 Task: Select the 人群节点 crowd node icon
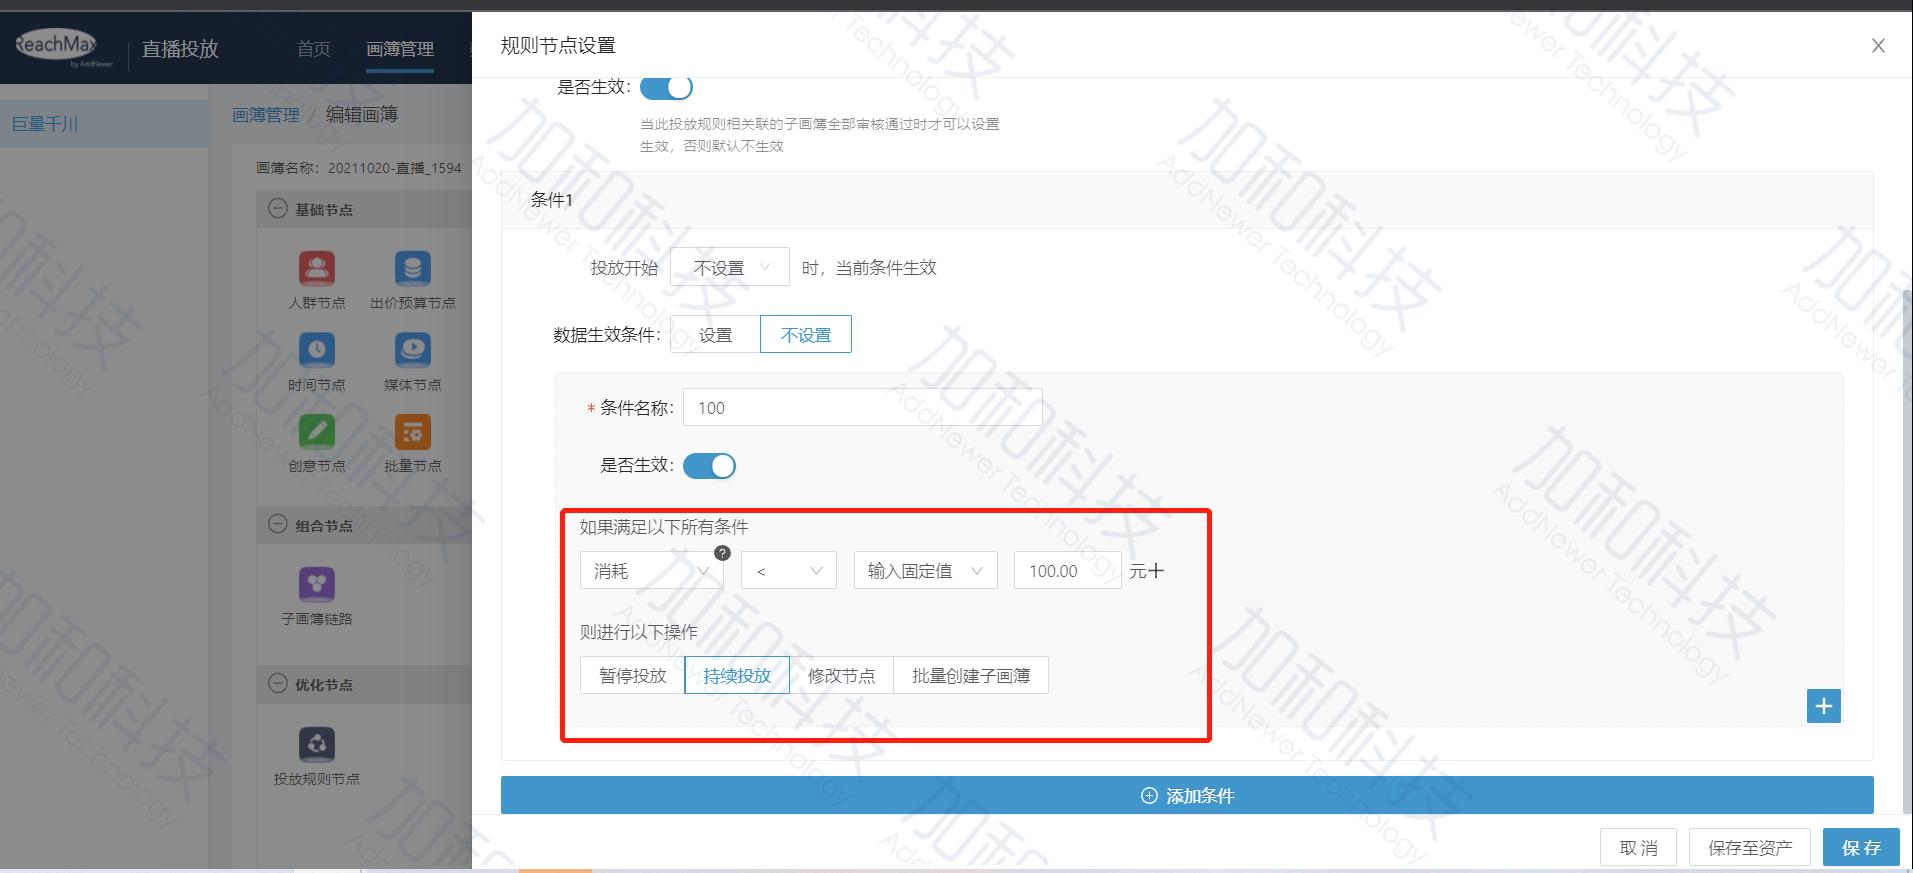(x=316, y=268)
